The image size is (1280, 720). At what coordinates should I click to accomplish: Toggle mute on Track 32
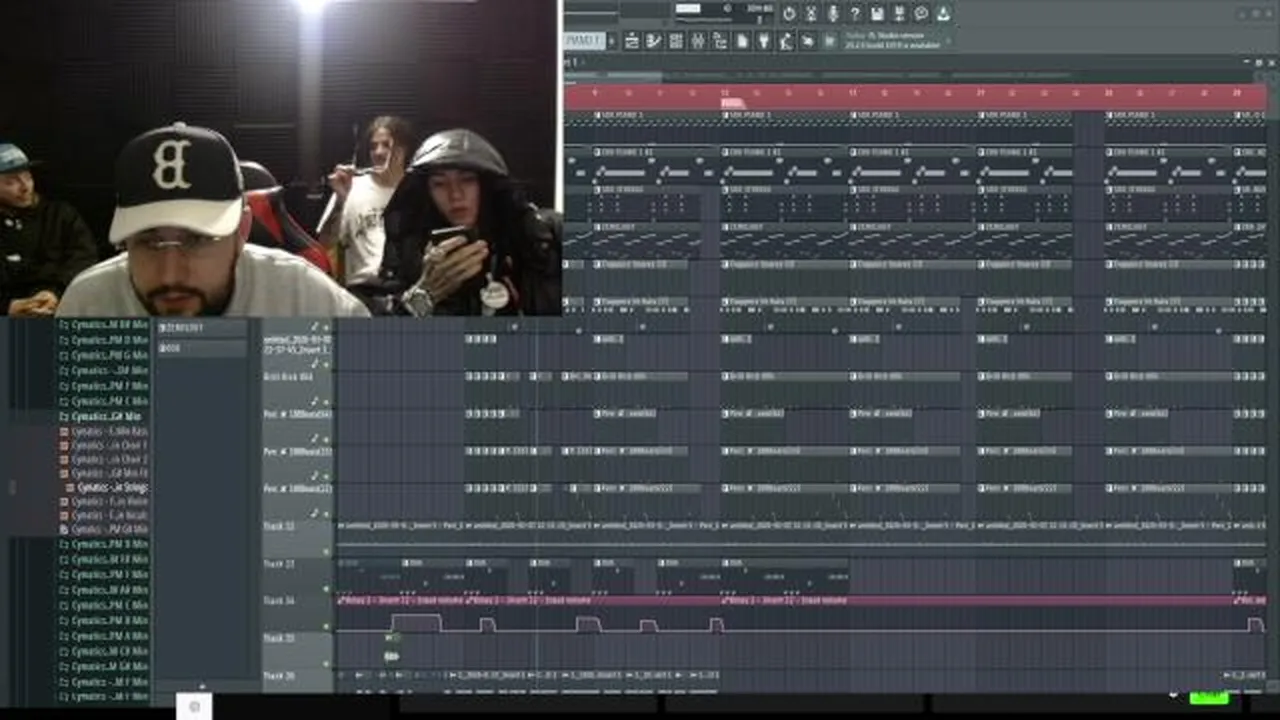click(326, 551)
